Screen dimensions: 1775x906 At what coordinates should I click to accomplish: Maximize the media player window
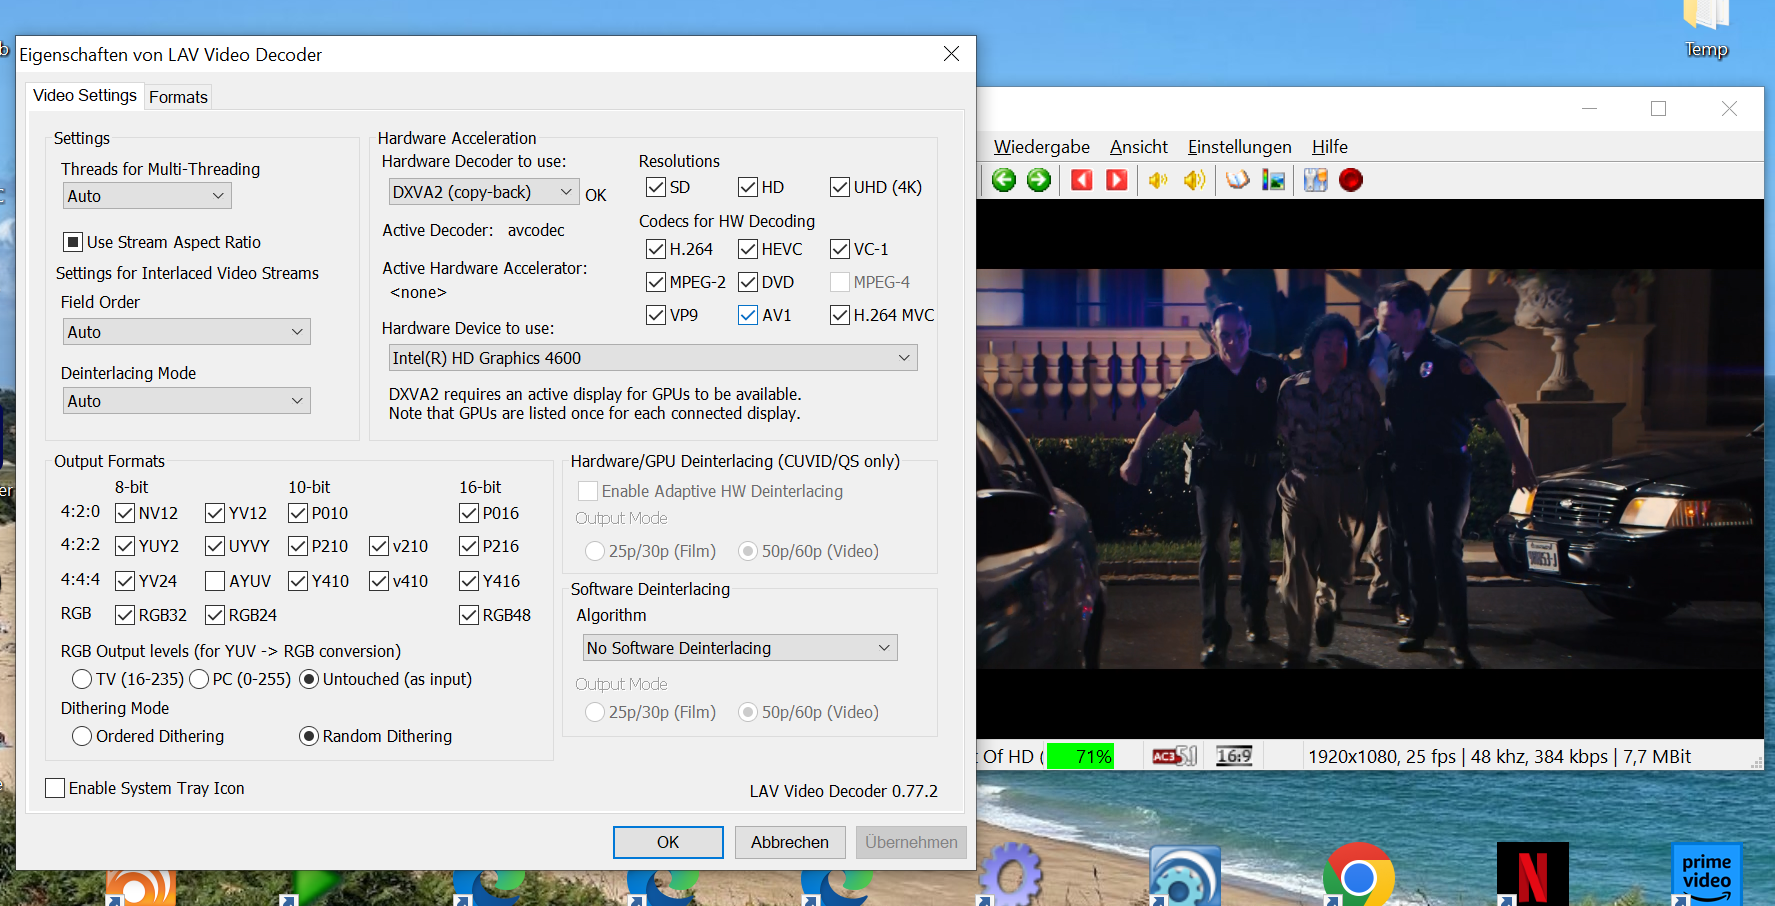1659,108
